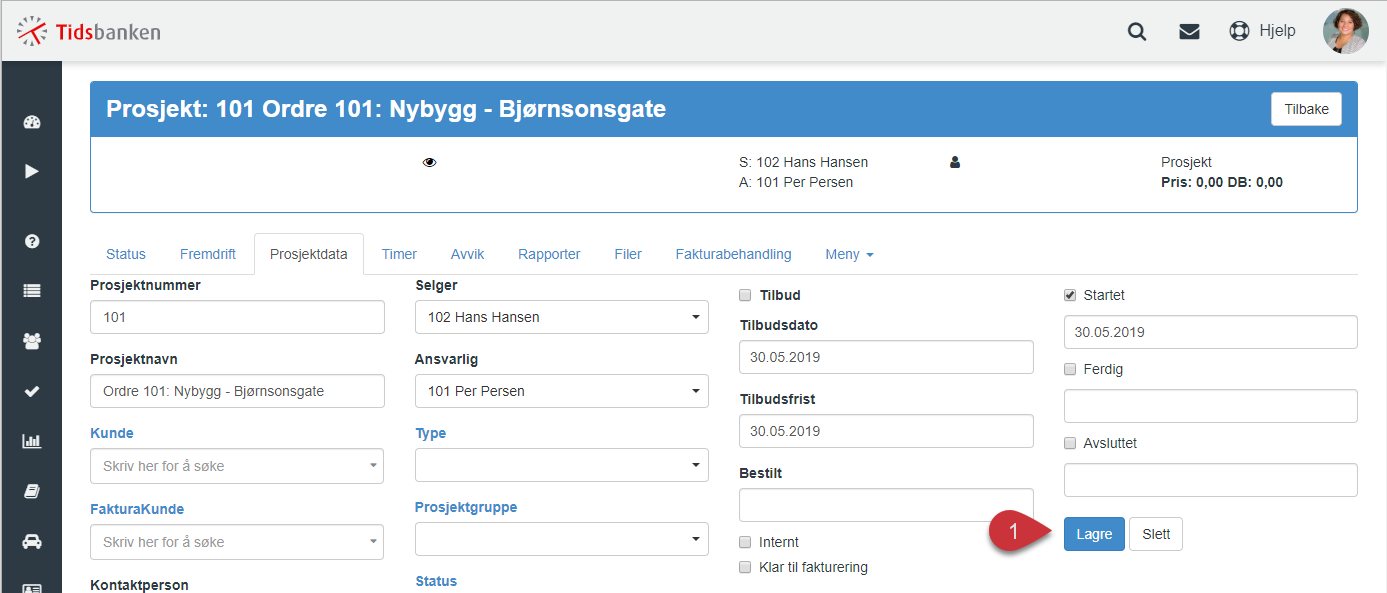Enable the Tilbud checkbox

[745, 295]
